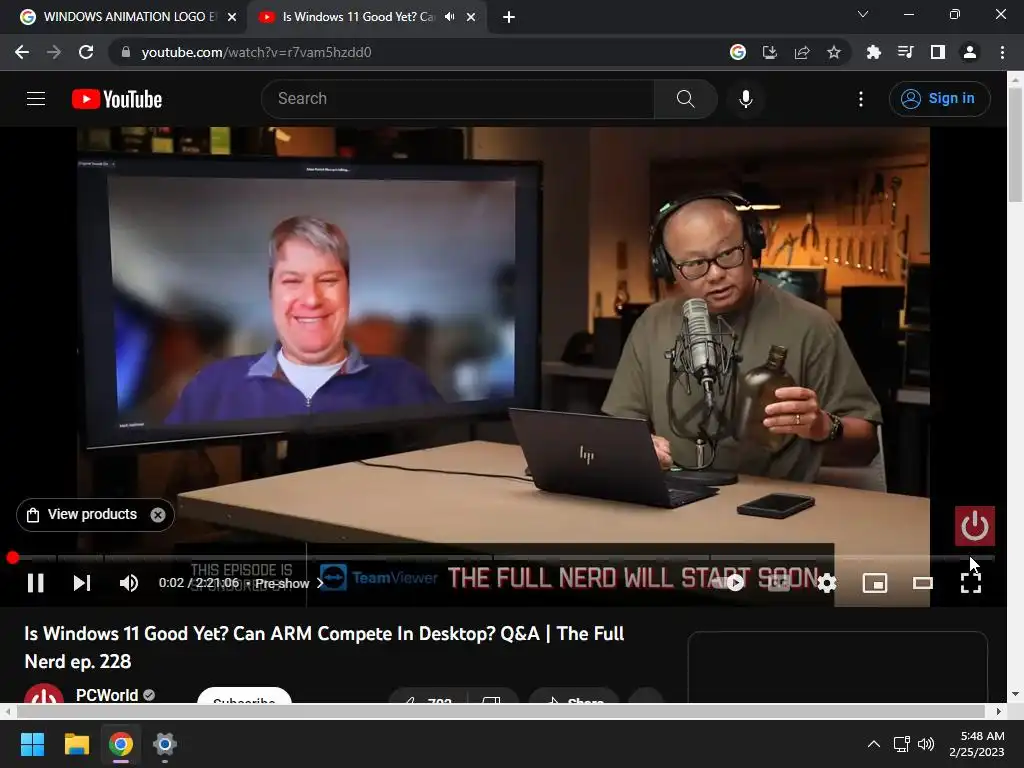Start voice search with the microphone icon
The image size is (1024, 768).
[746, 99]
